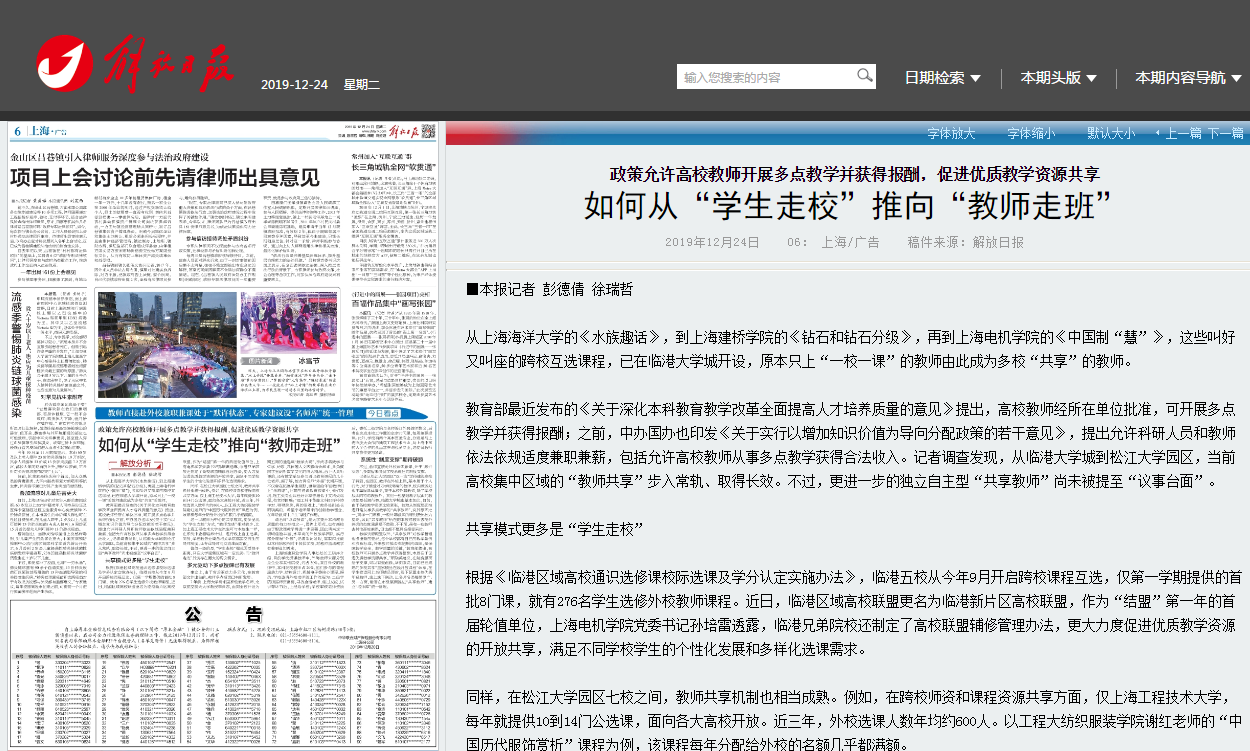Click the 今日看点 badge on the newspaper page
Screen dimensions: 1250x751
pos(385,412)
